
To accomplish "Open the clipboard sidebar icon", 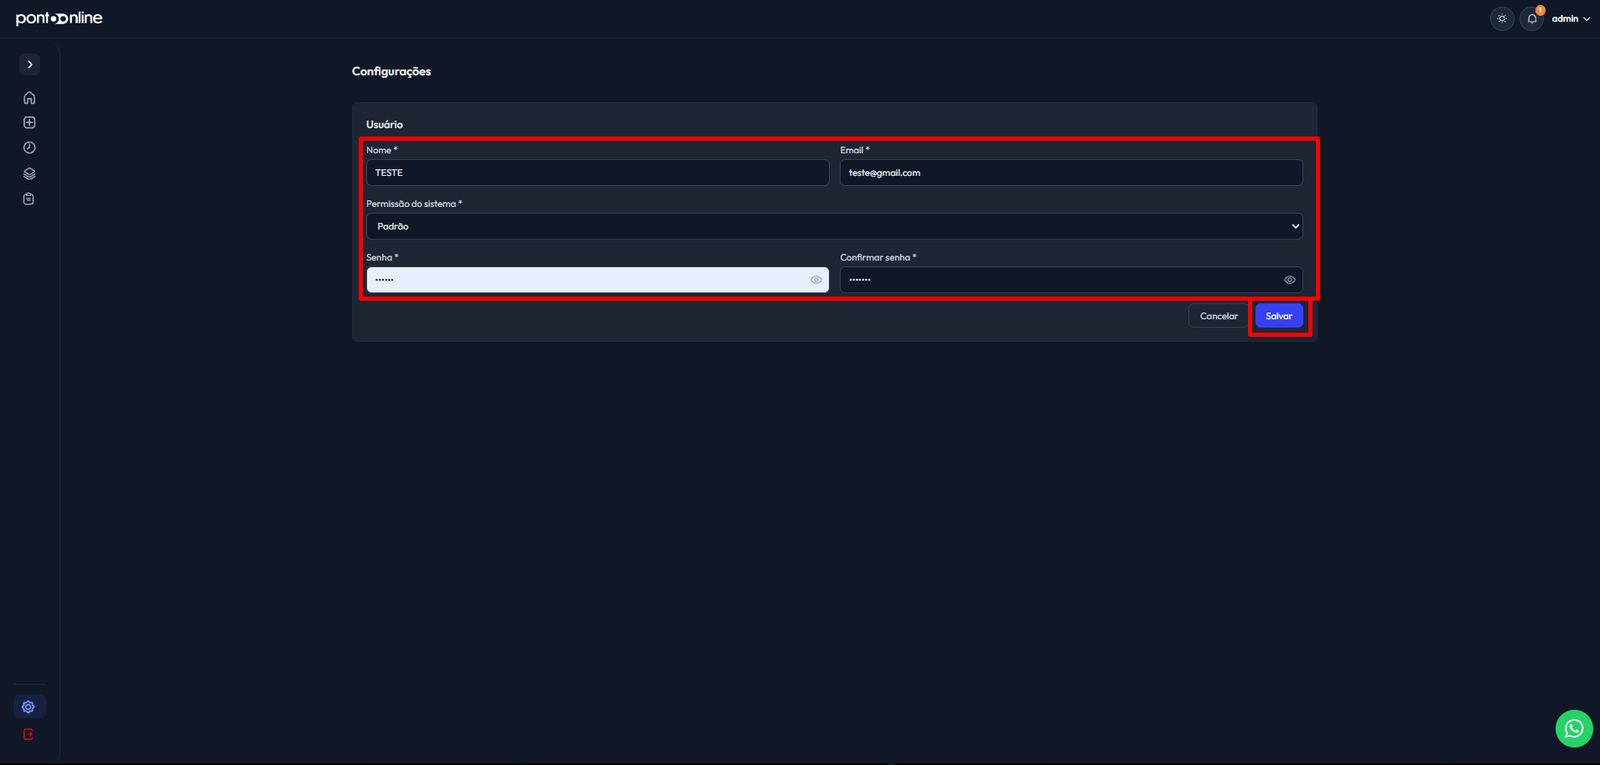I will click(29, 199).
